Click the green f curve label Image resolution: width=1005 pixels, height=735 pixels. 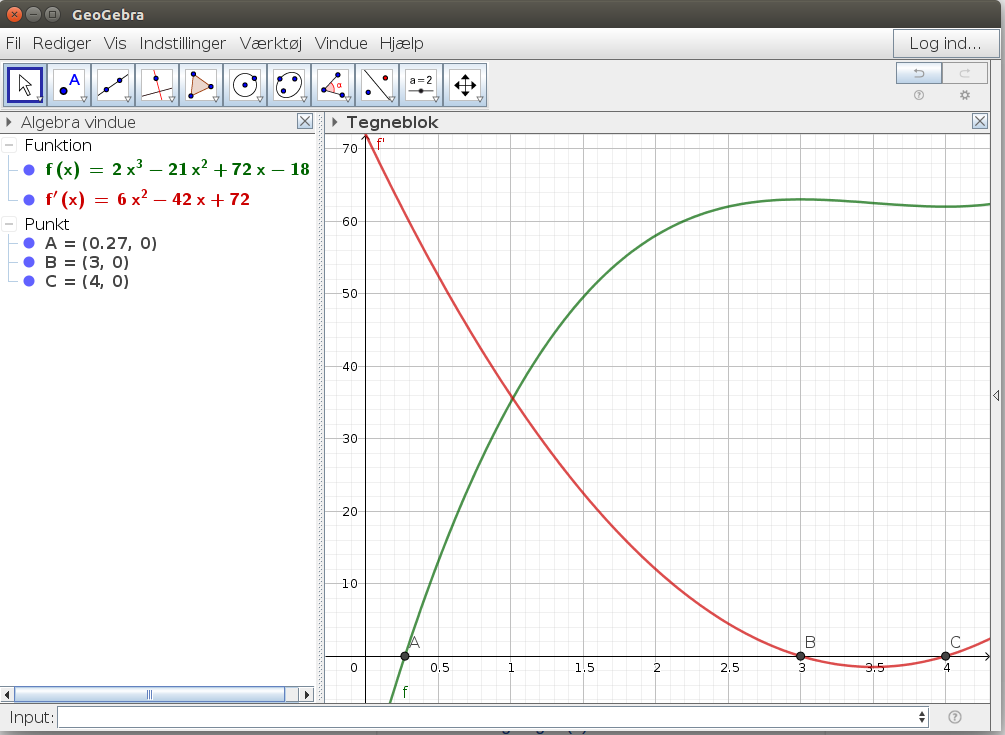404,692
